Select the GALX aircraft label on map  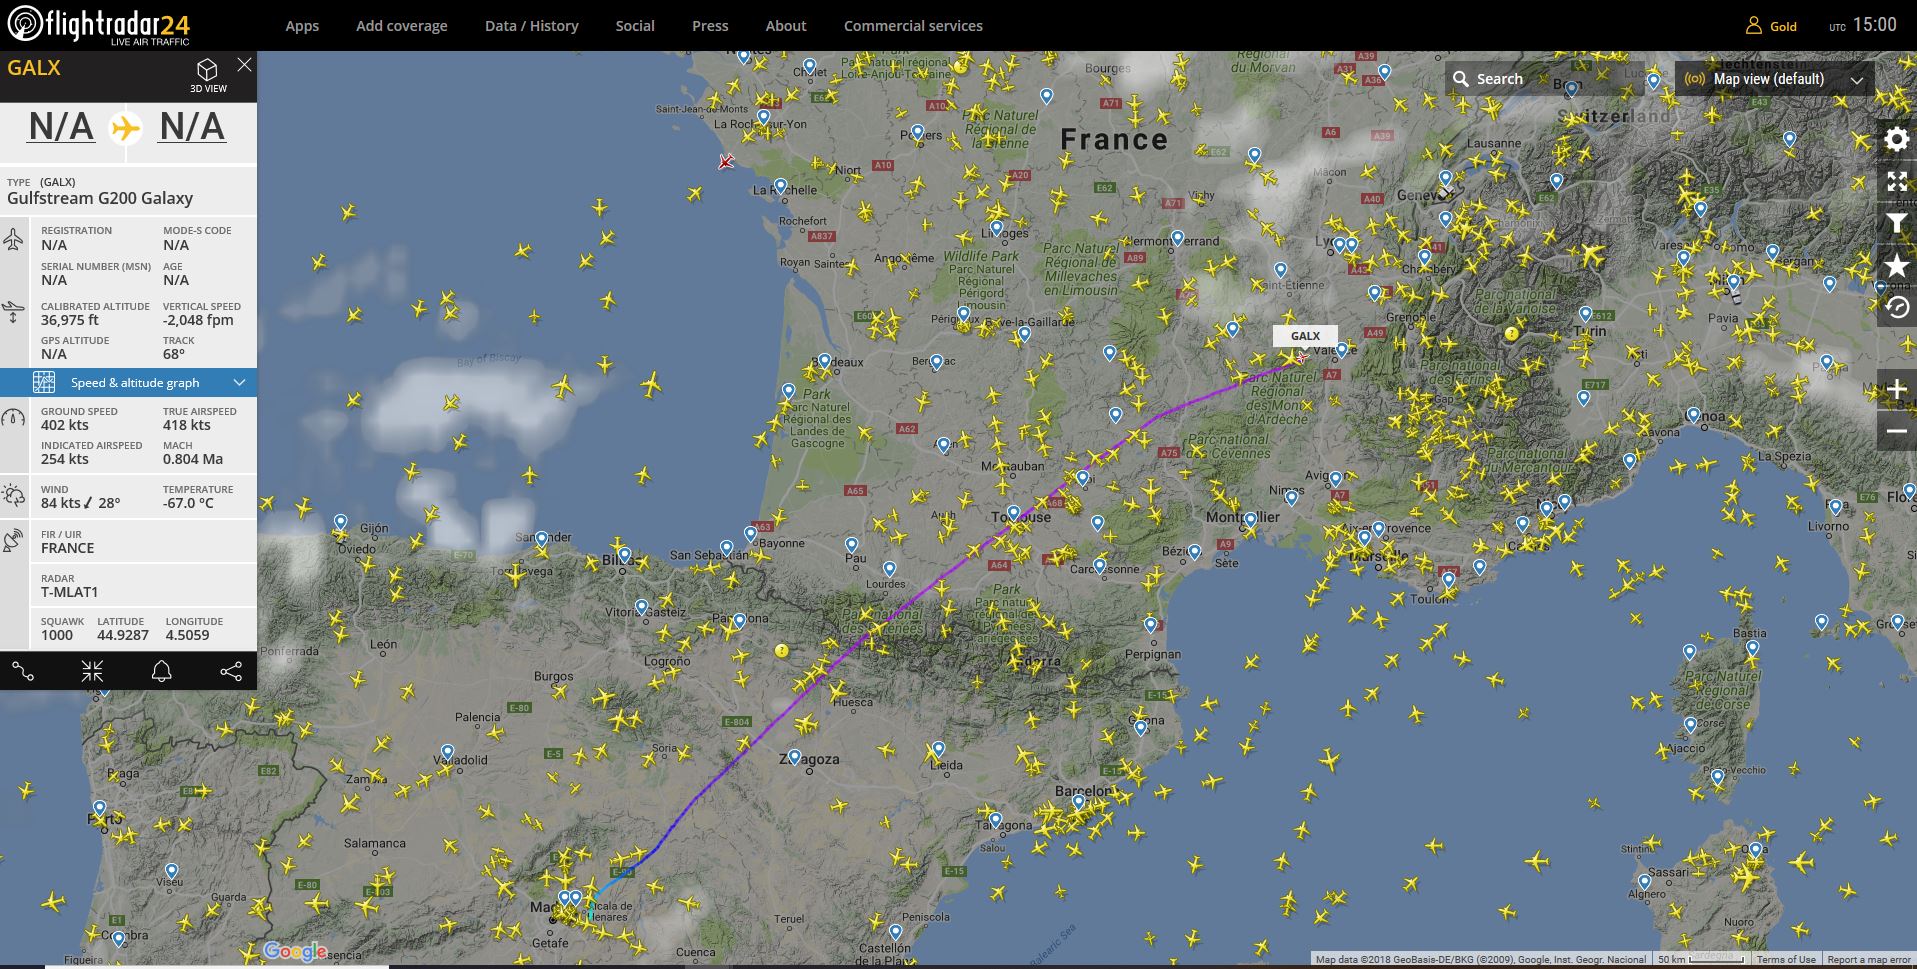click(1305, 336)
